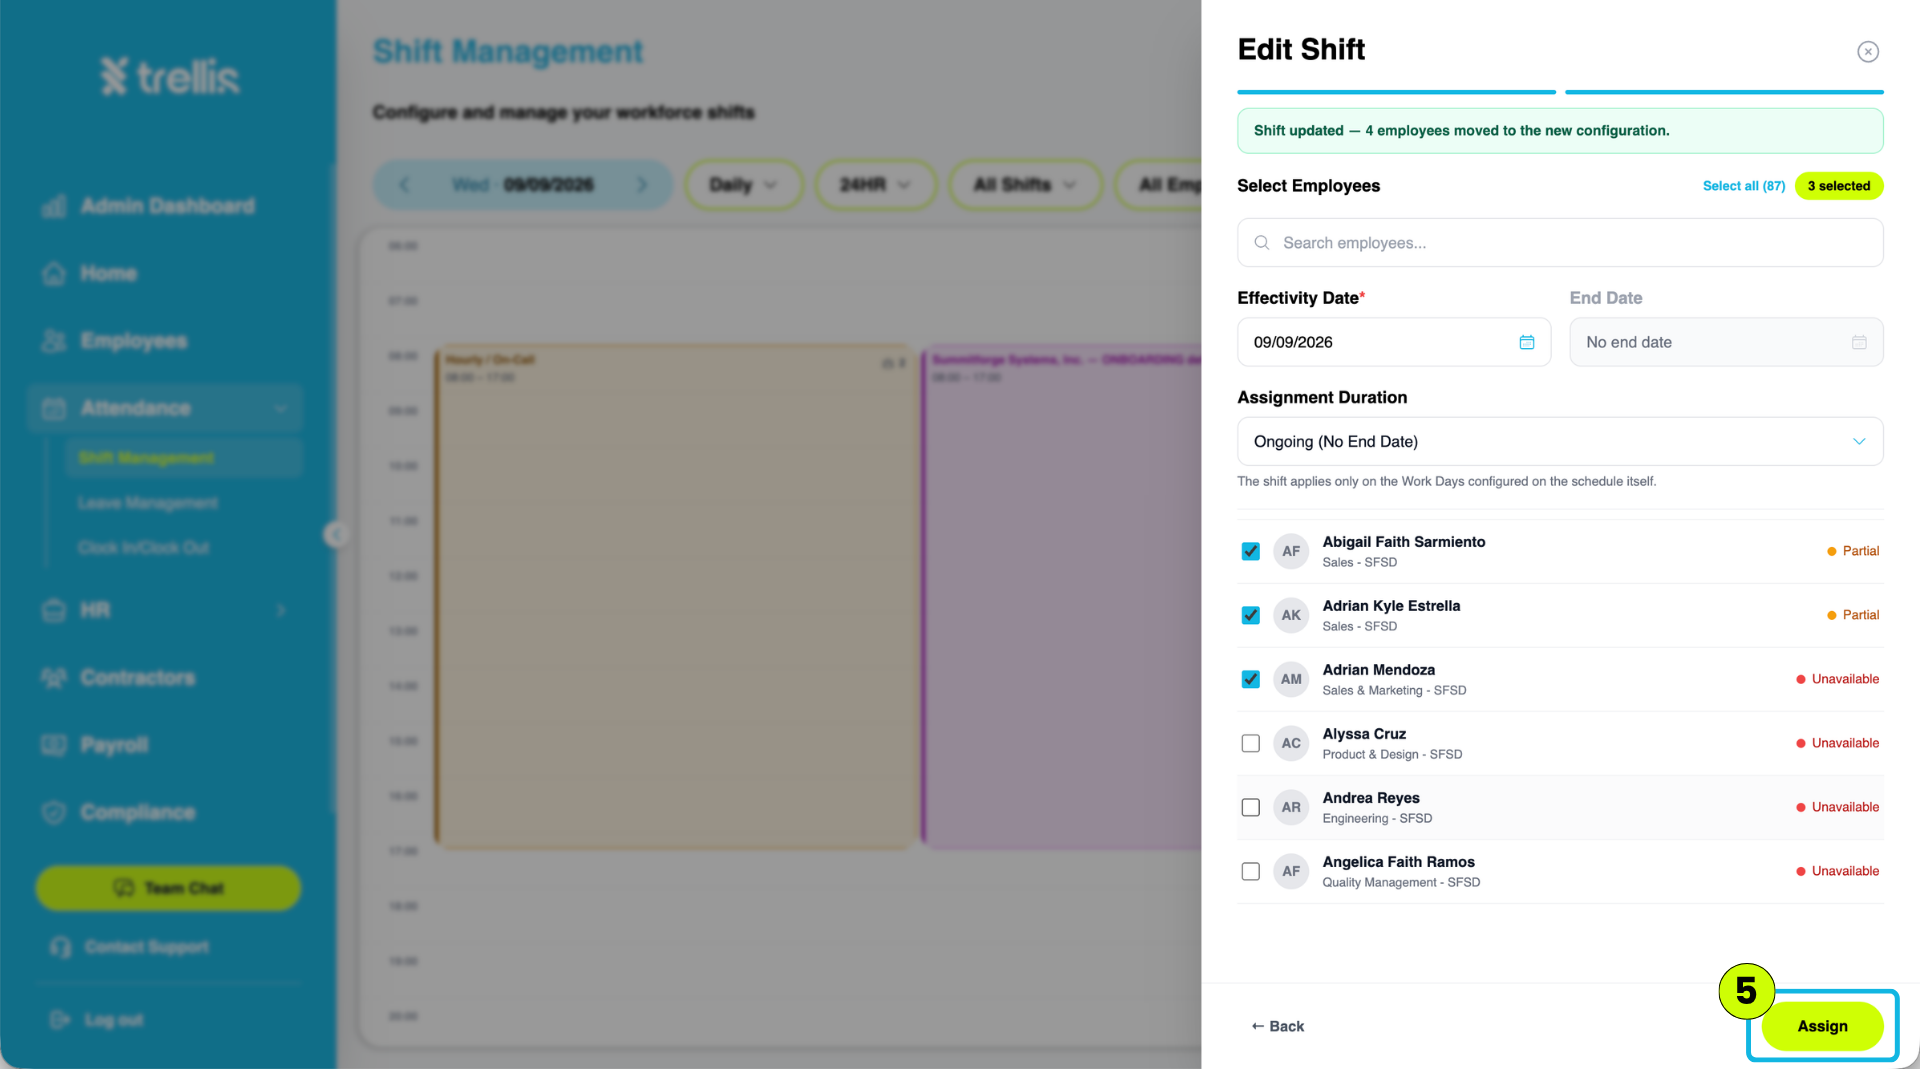Open Clock In/Clock Out submenu item

pos(144,548)
